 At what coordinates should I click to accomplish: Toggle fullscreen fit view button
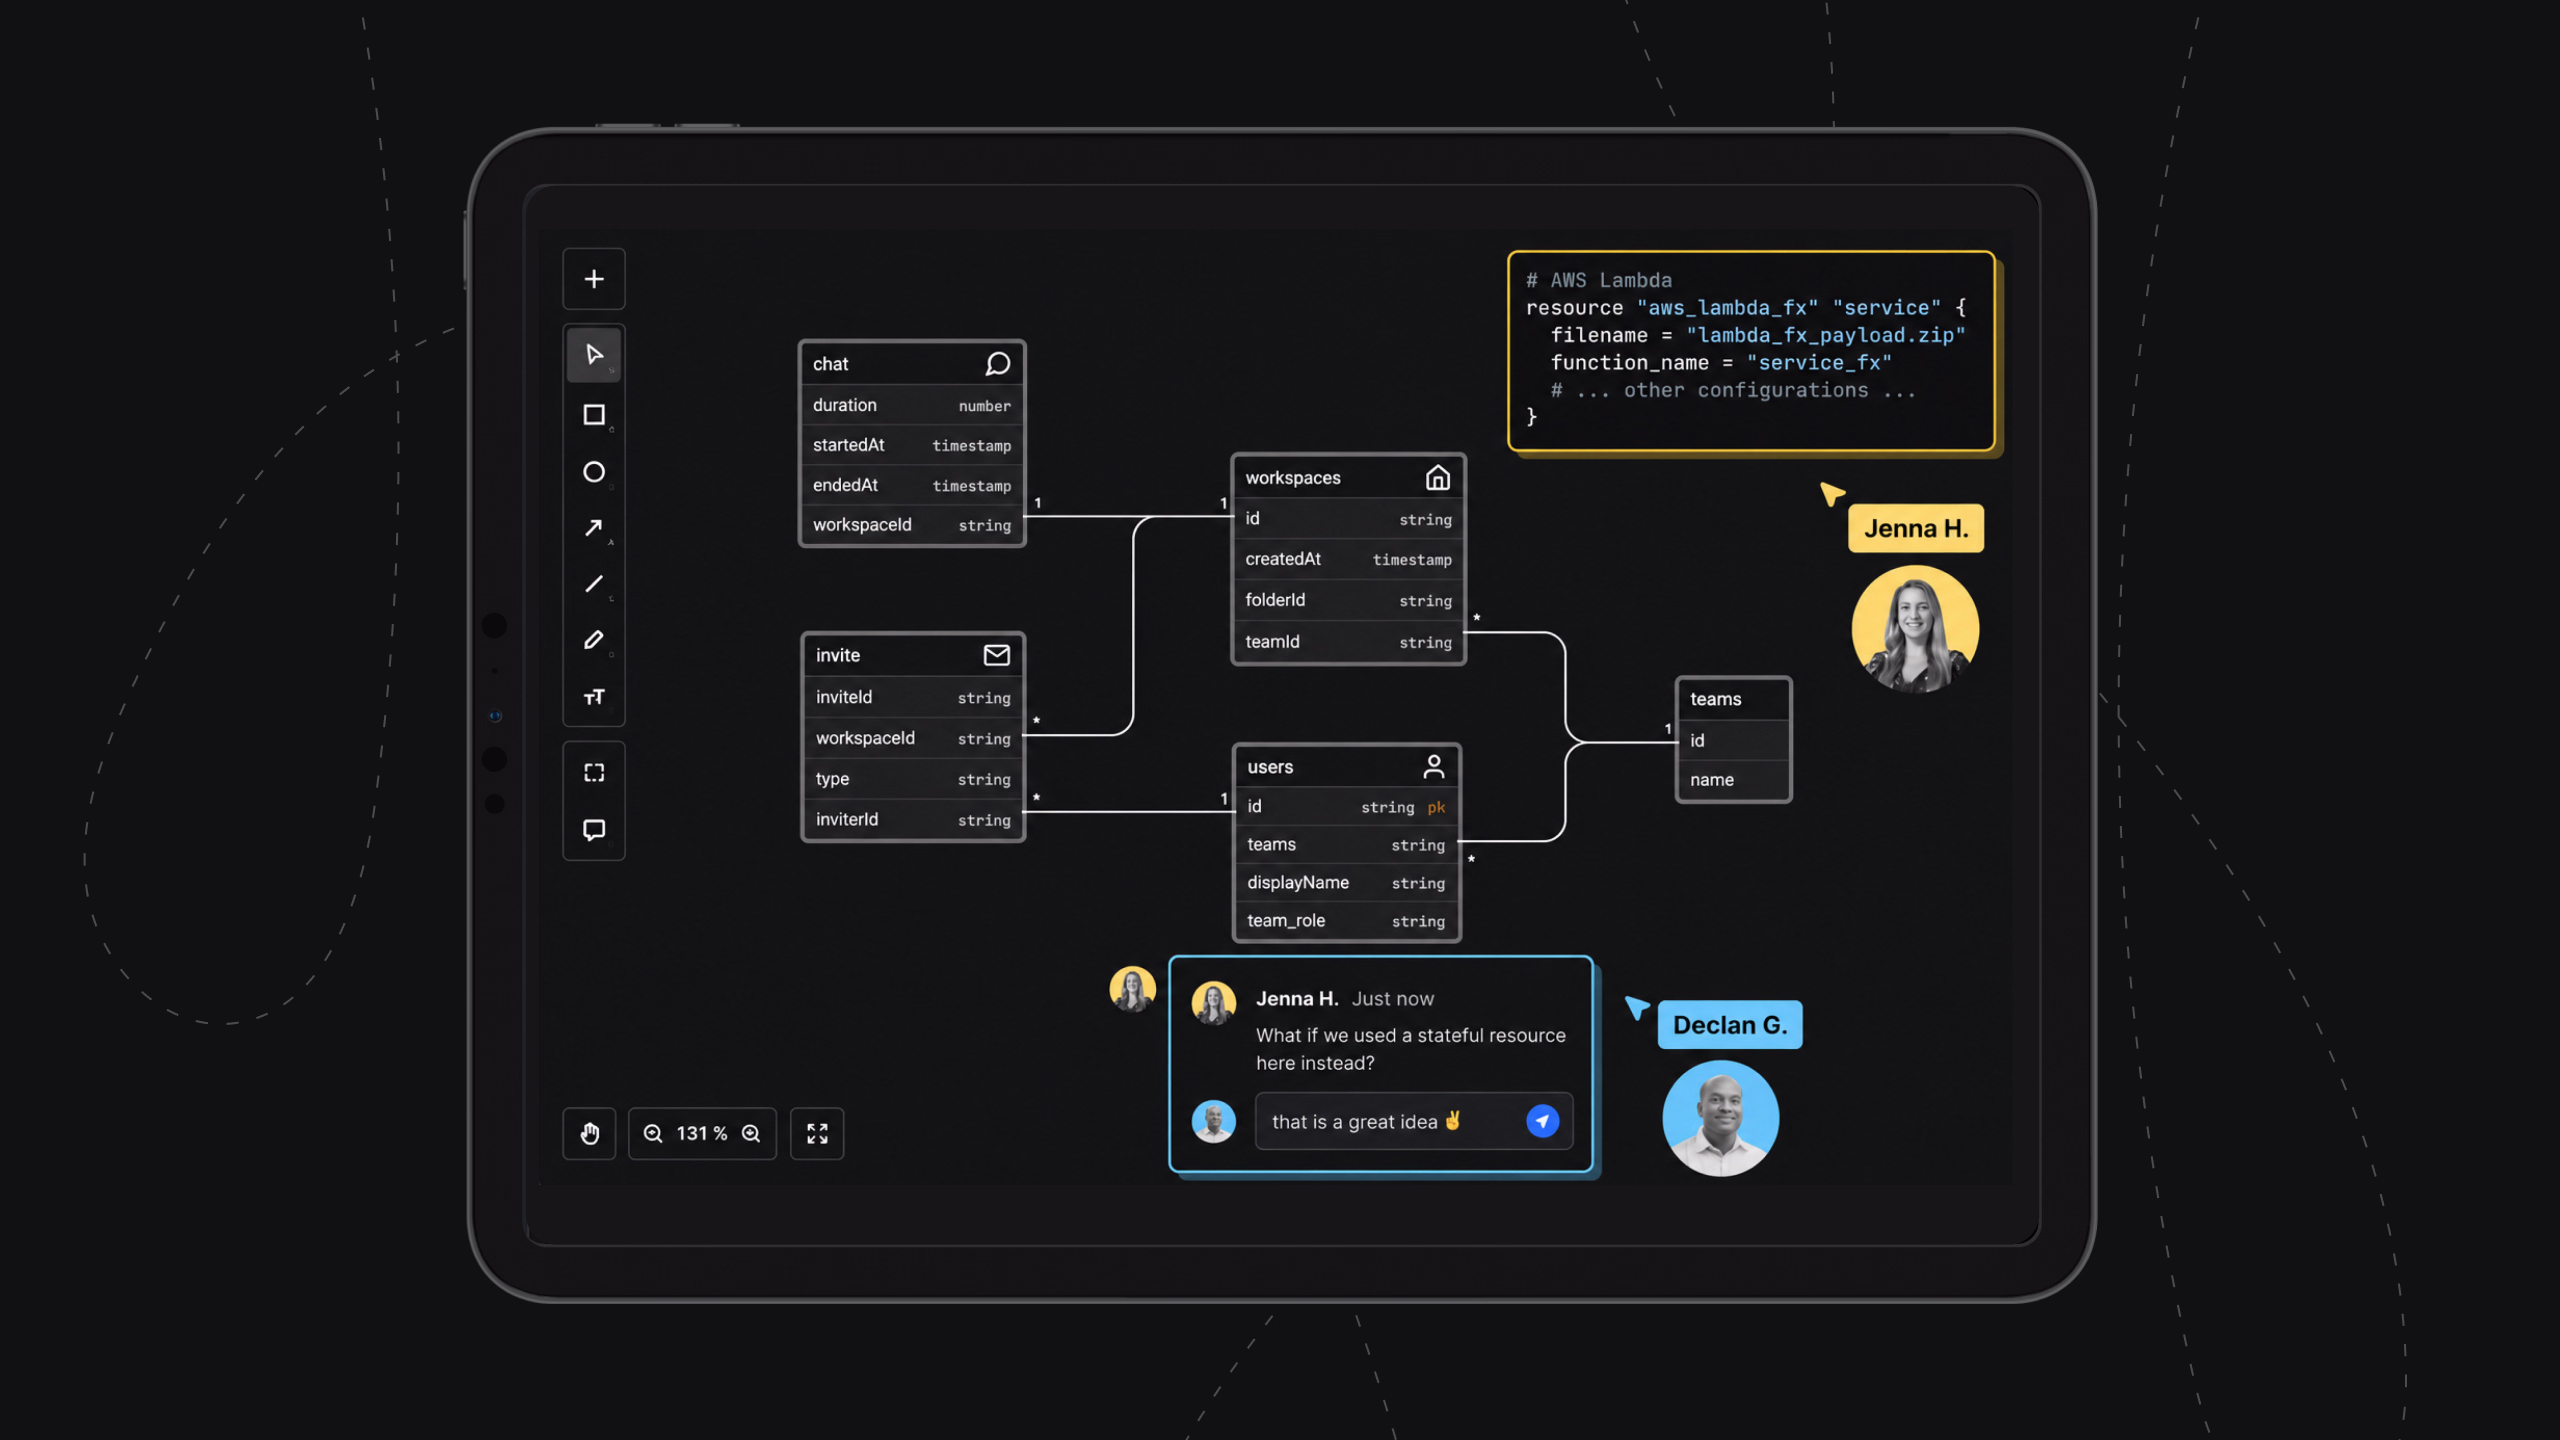click(x=817, y=1133)
